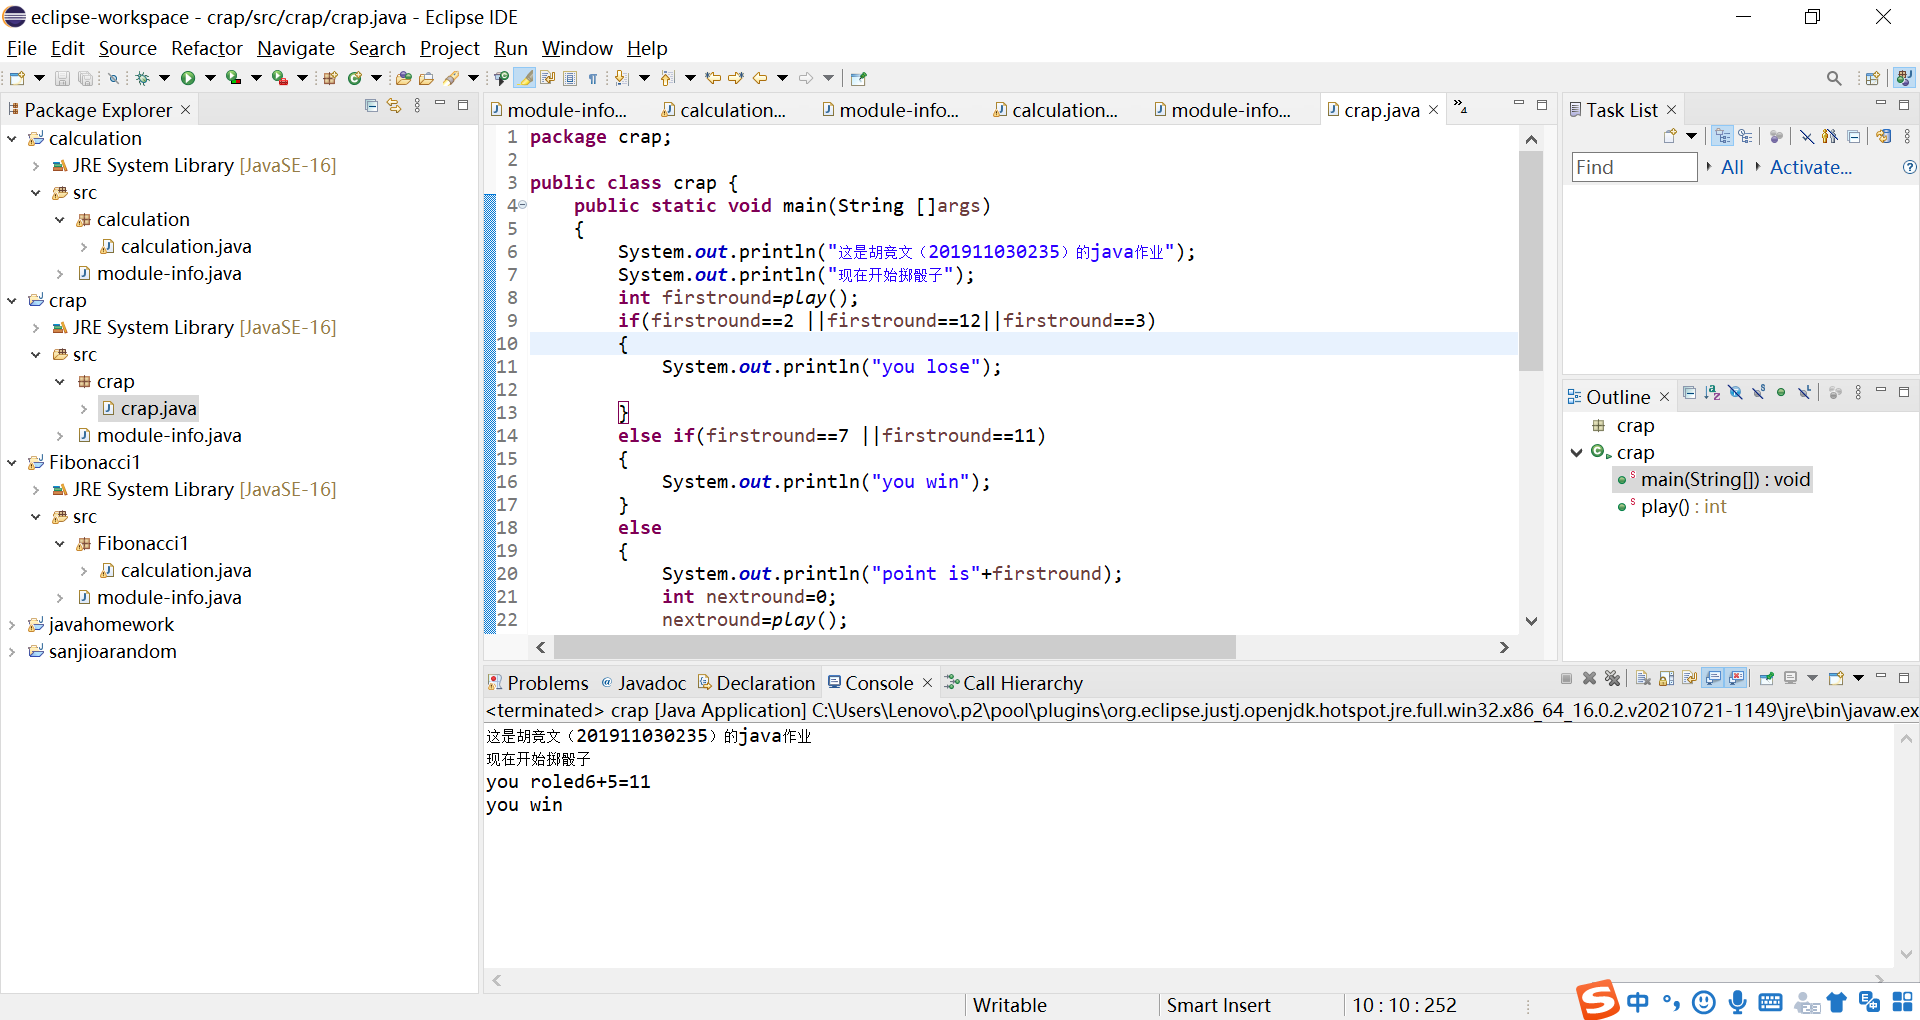
Task: Click the editor horizontal scrollbar thumb
Action: [895, 648]
